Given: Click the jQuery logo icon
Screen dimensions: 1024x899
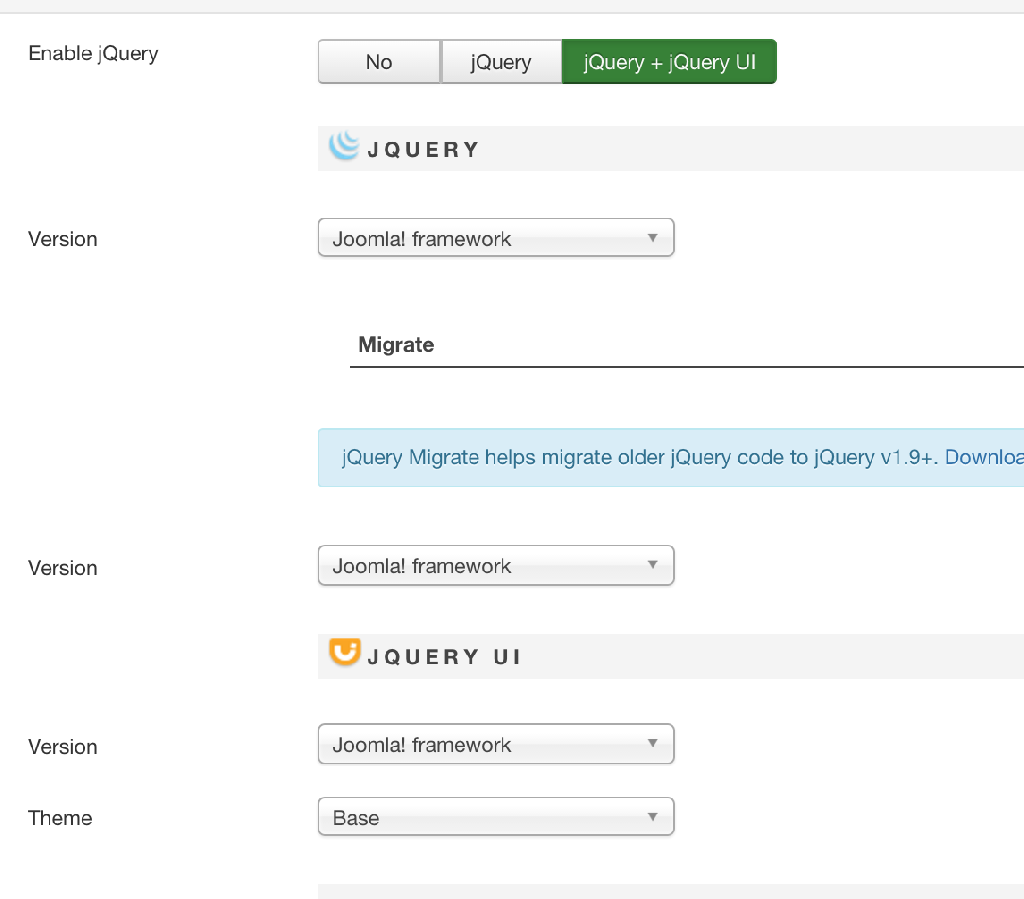Looking at the screenshot, I should (344, 146).
